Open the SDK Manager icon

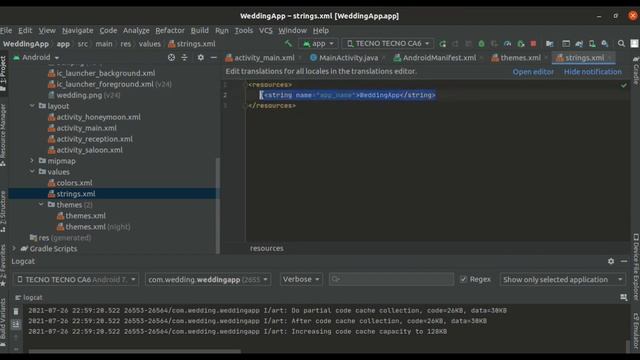(605, 44)
